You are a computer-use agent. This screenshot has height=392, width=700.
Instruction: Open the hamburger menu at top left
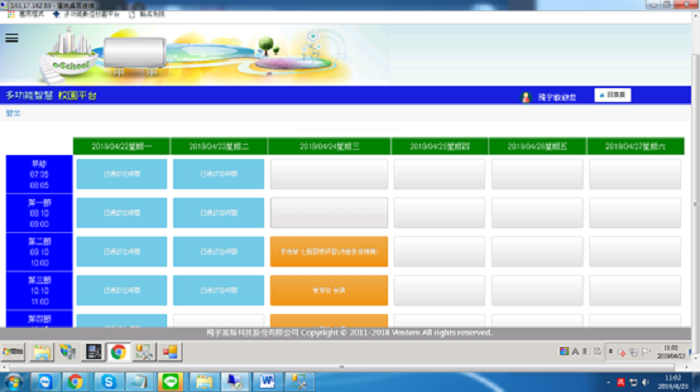(12, 38)
